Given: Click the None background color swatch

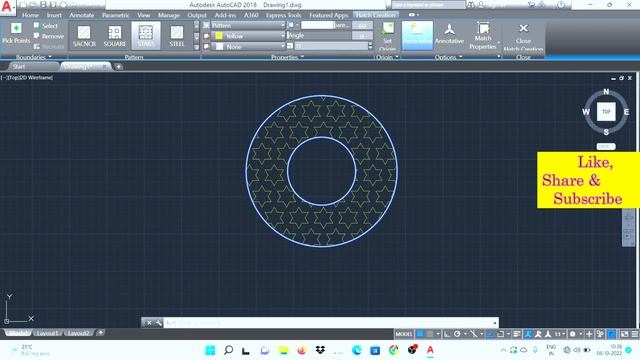Looking at the screenshot, I should click(x=219, y=47).
